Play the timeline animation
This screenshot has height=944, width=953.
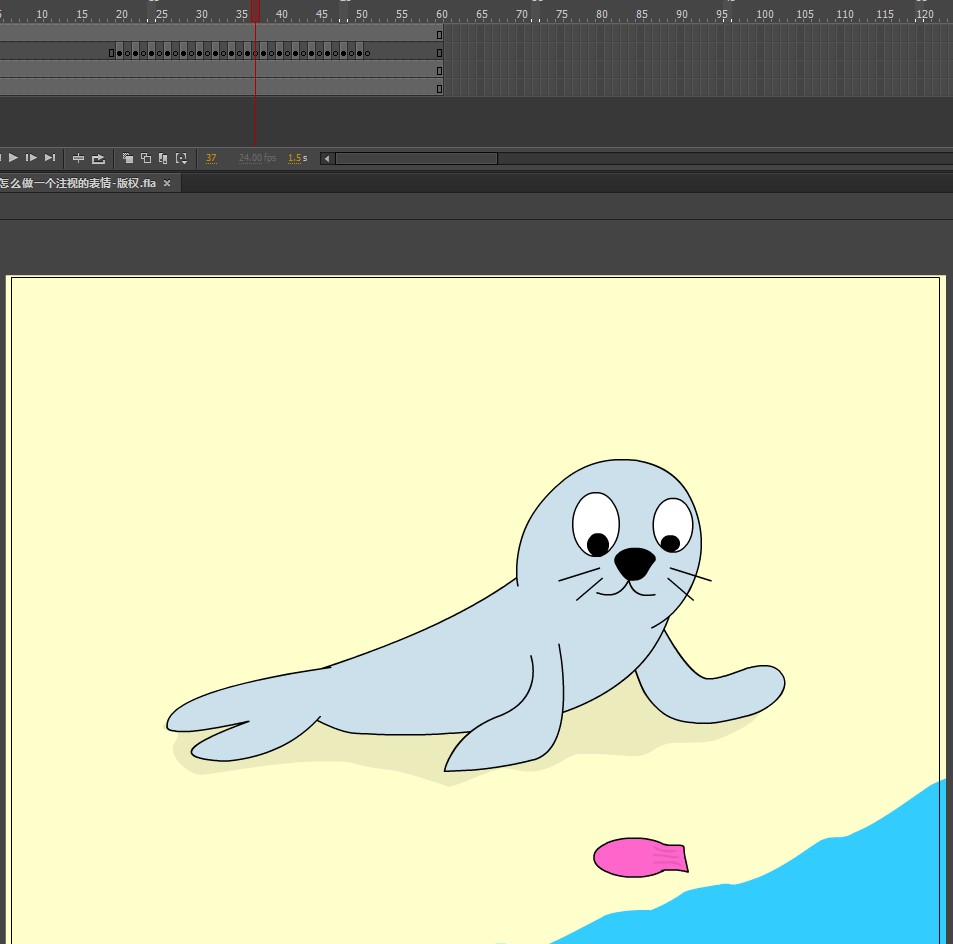tap(14, 158)
